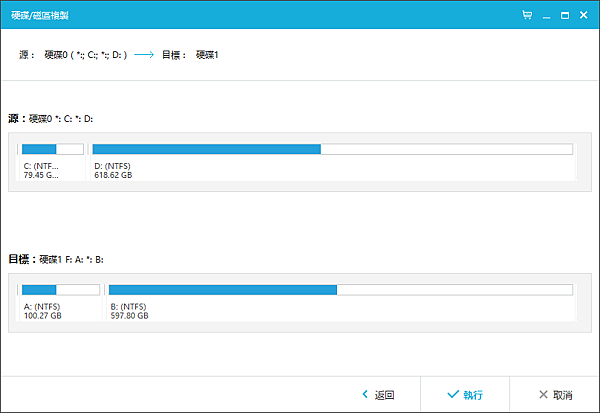Select target B: partition usage bar

click(x=340, y=290)
